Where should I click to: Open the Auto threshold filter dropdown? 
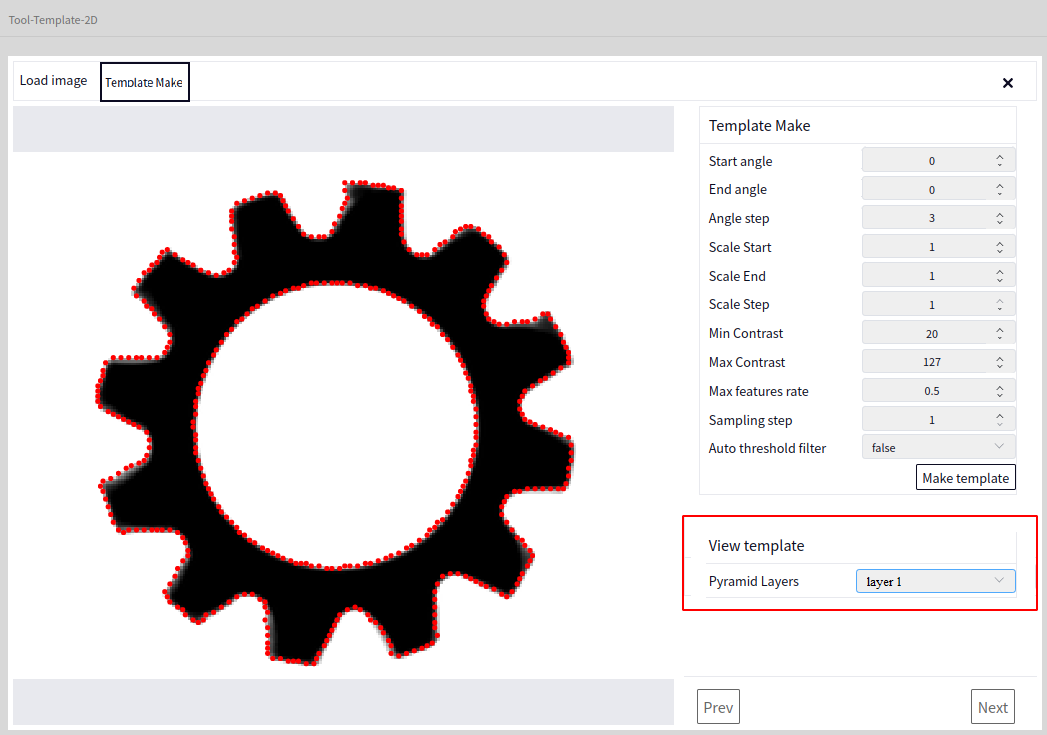pyautogui.click(x=939, y=447)
